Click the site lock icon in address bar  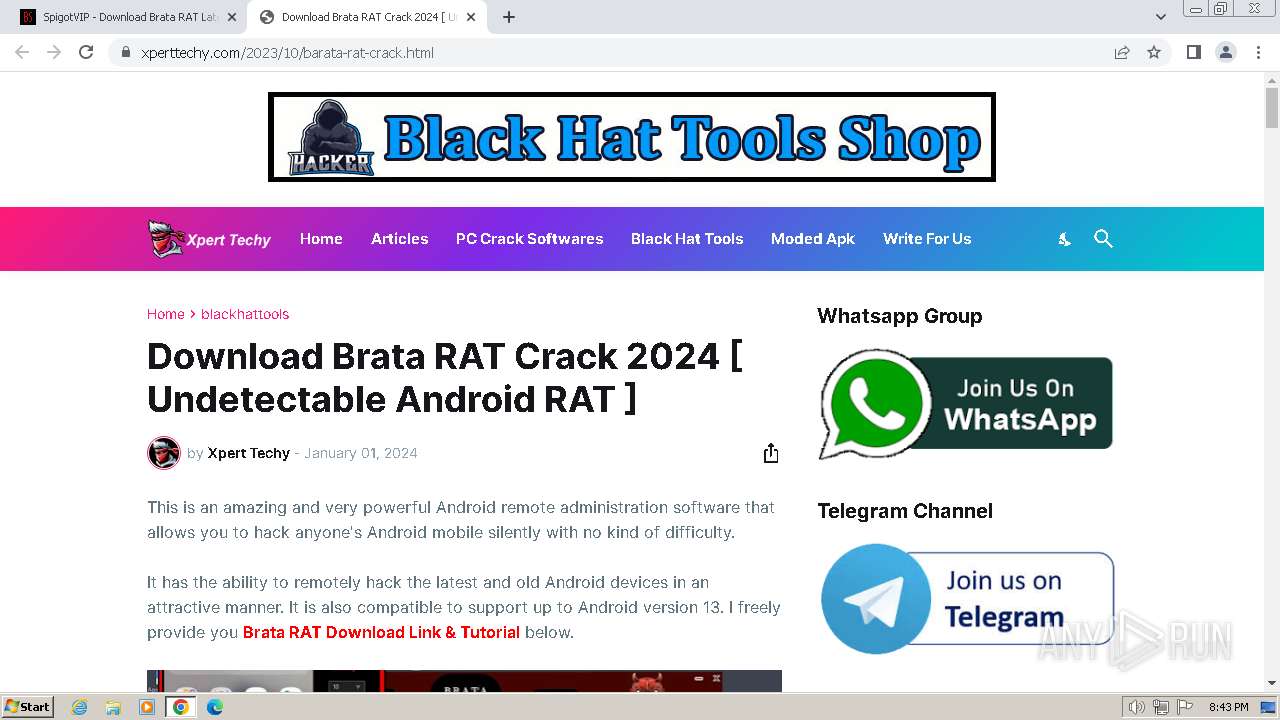coord(125,53)
